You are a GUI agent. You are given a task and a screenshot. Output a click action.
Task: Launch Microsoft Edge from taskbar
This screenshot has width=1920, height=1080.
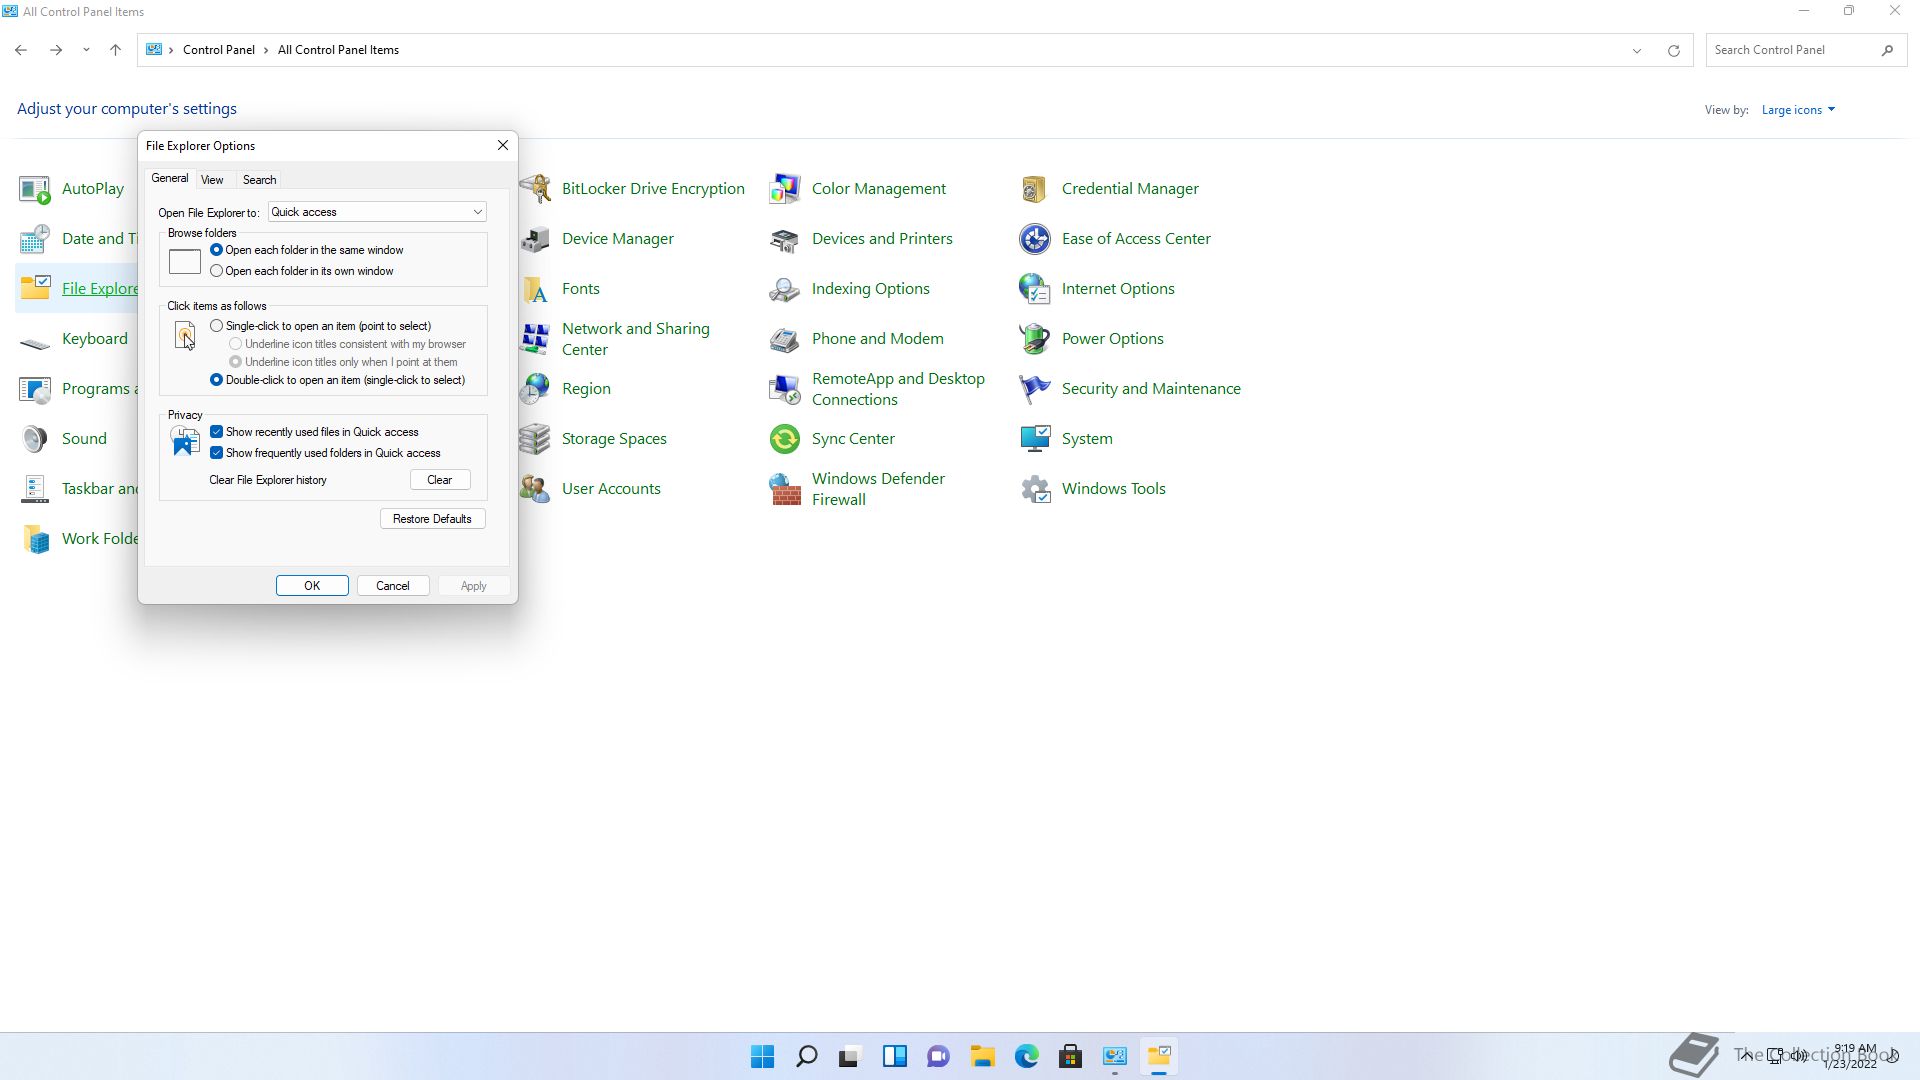coord(1026,1057)
